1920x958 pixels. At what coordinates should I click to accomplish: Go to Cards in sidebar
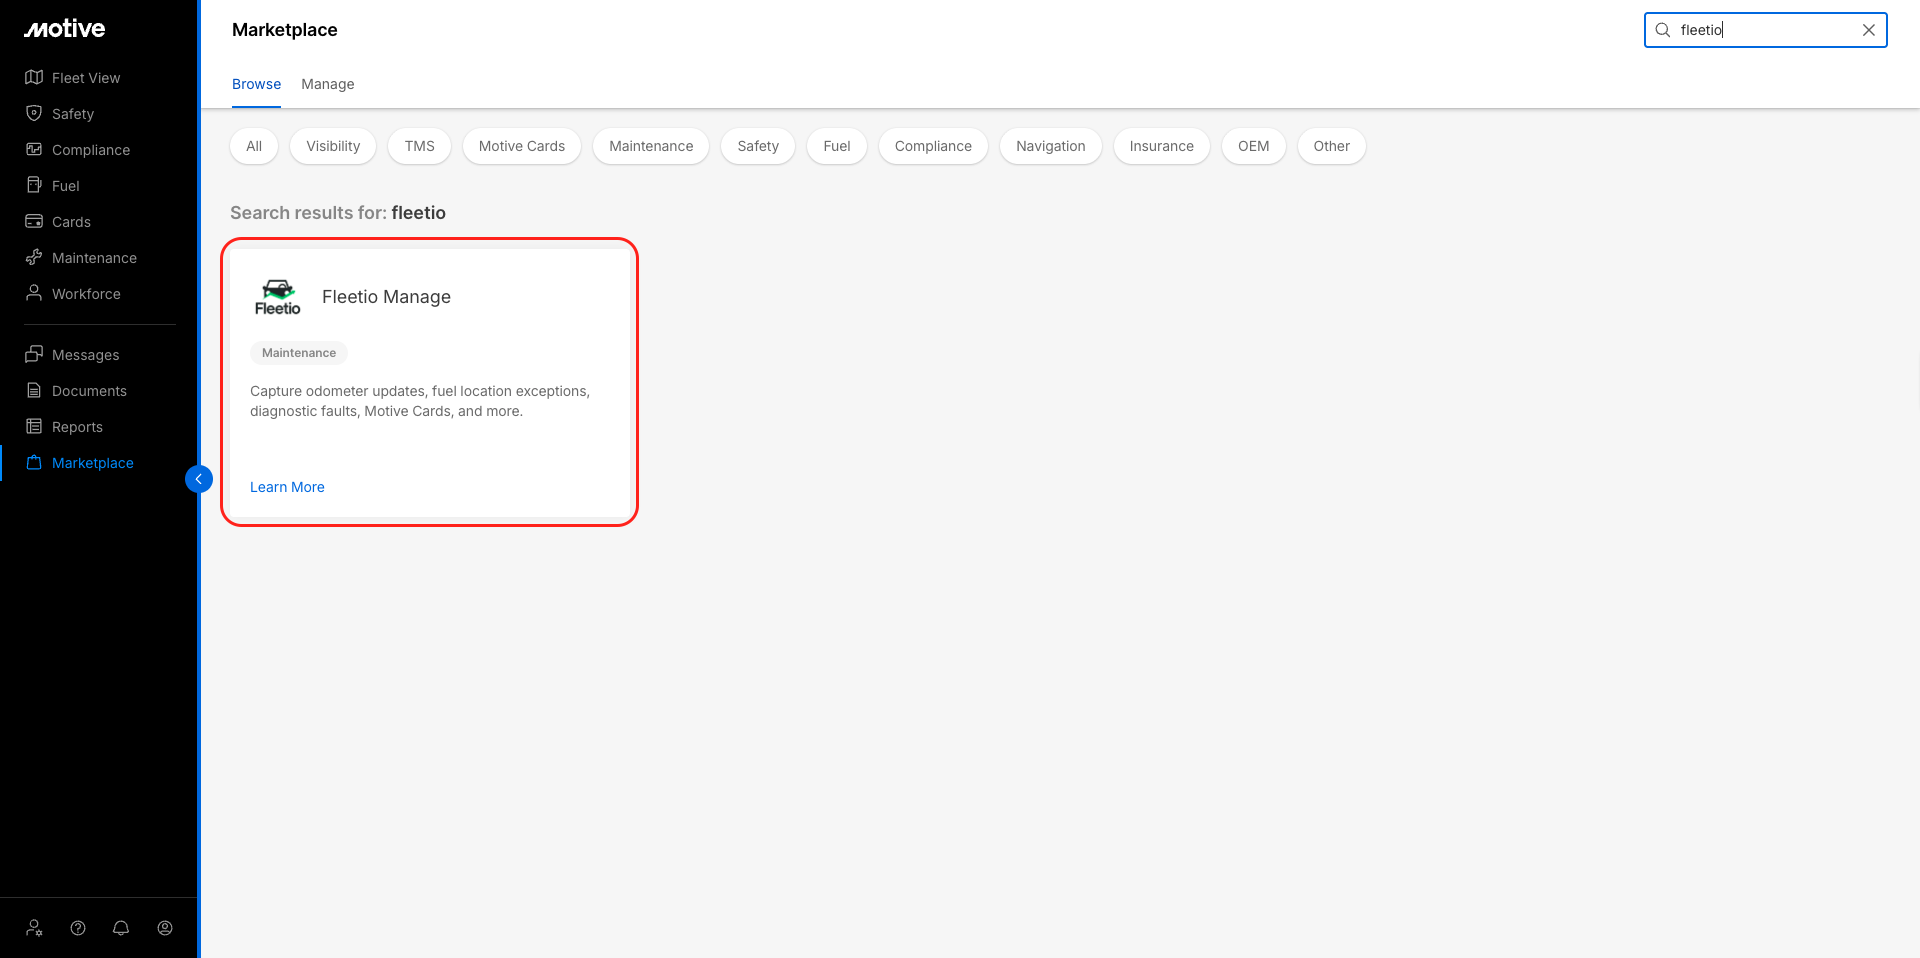point(71,222)
